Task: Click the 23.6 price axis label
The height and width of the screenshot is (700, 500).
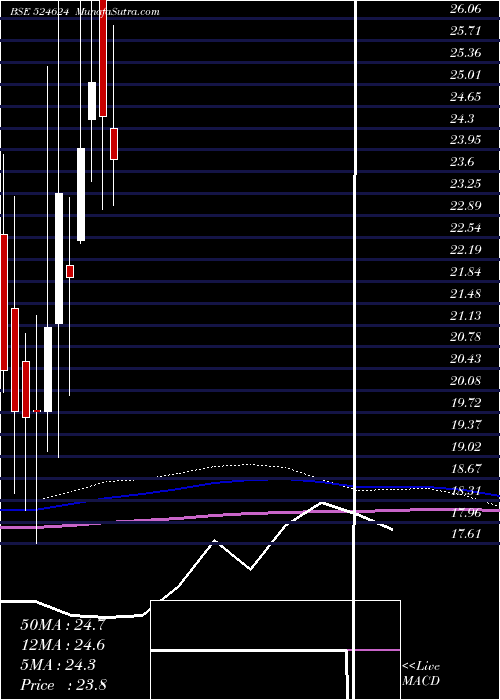Action: click(x=462, y=162)
